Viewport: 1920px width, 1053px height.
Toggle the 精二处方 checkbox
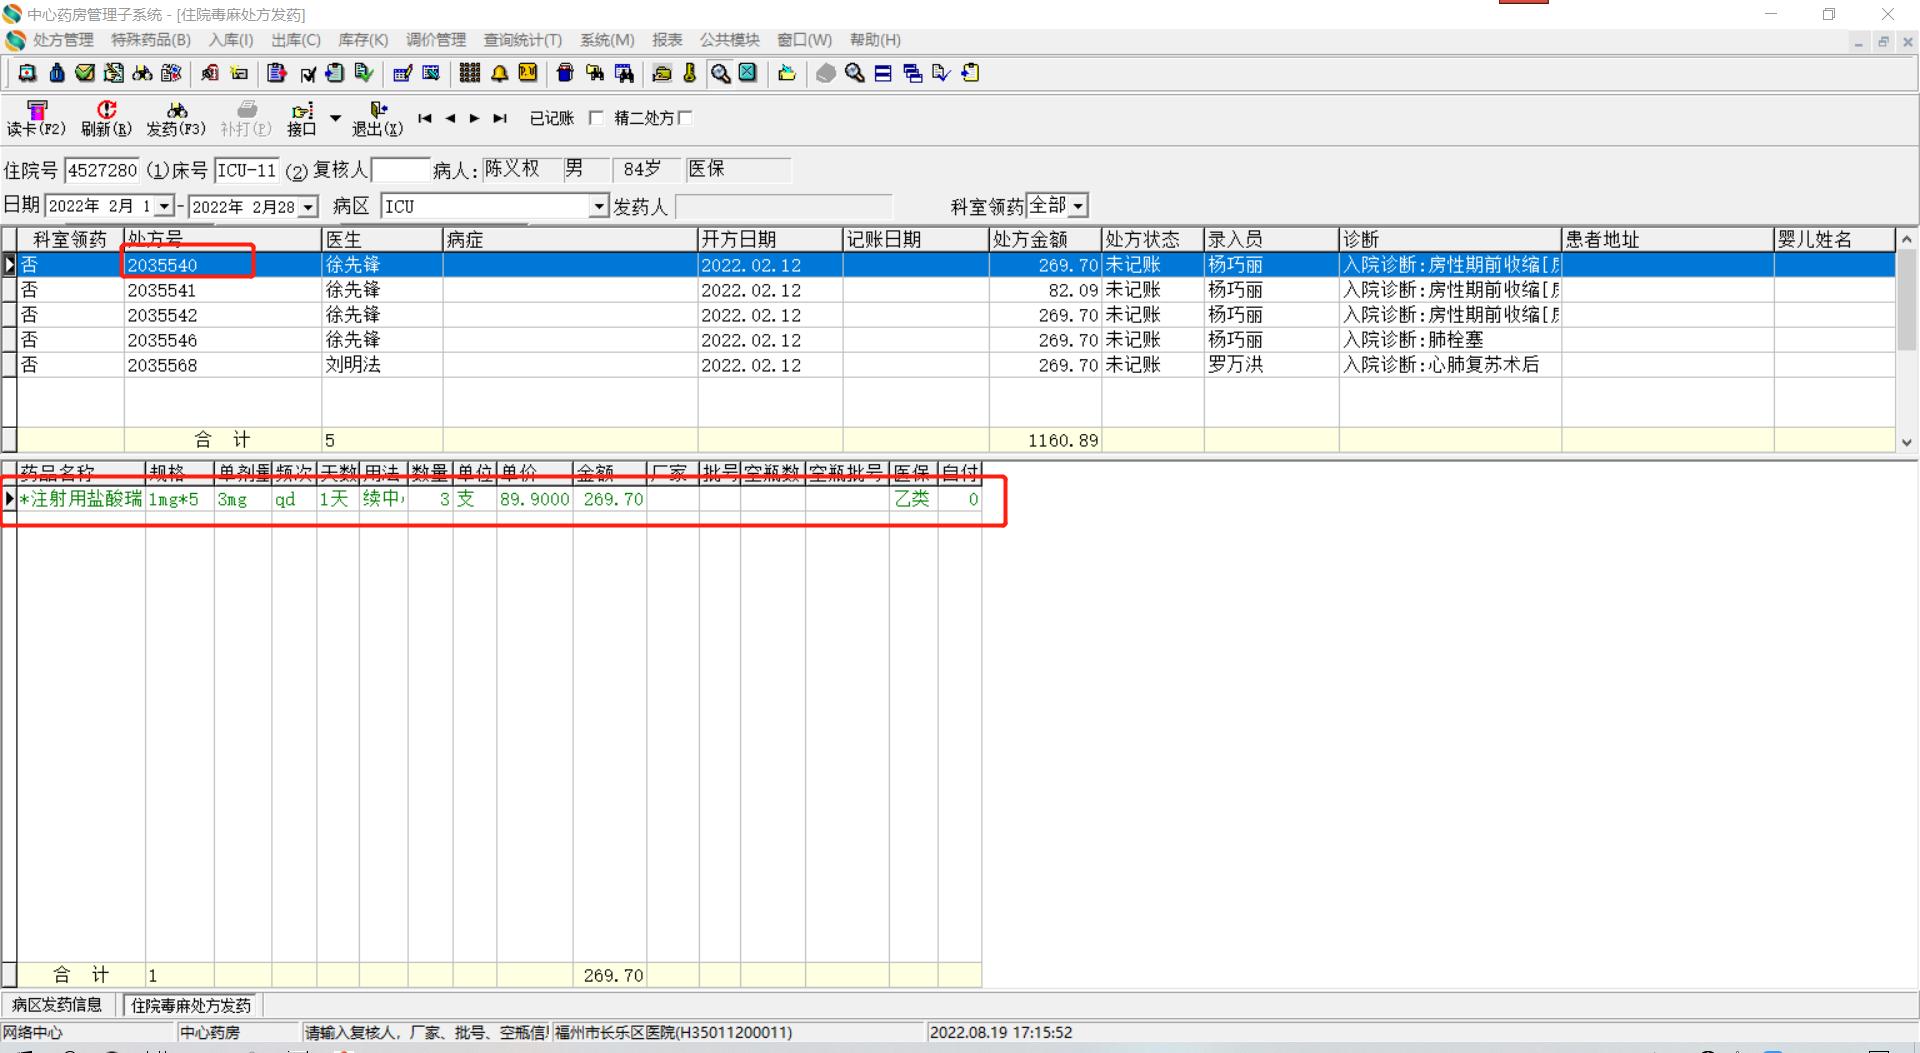[685, 118]
